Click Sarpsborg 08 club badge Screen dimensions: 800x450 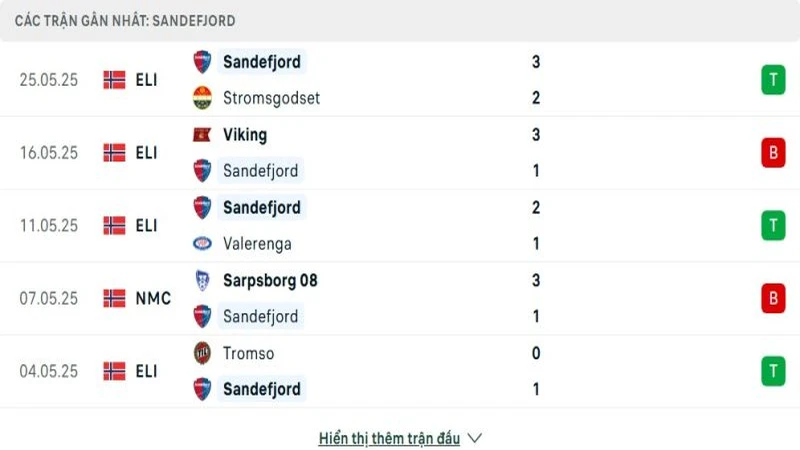[x=202, y=280]
